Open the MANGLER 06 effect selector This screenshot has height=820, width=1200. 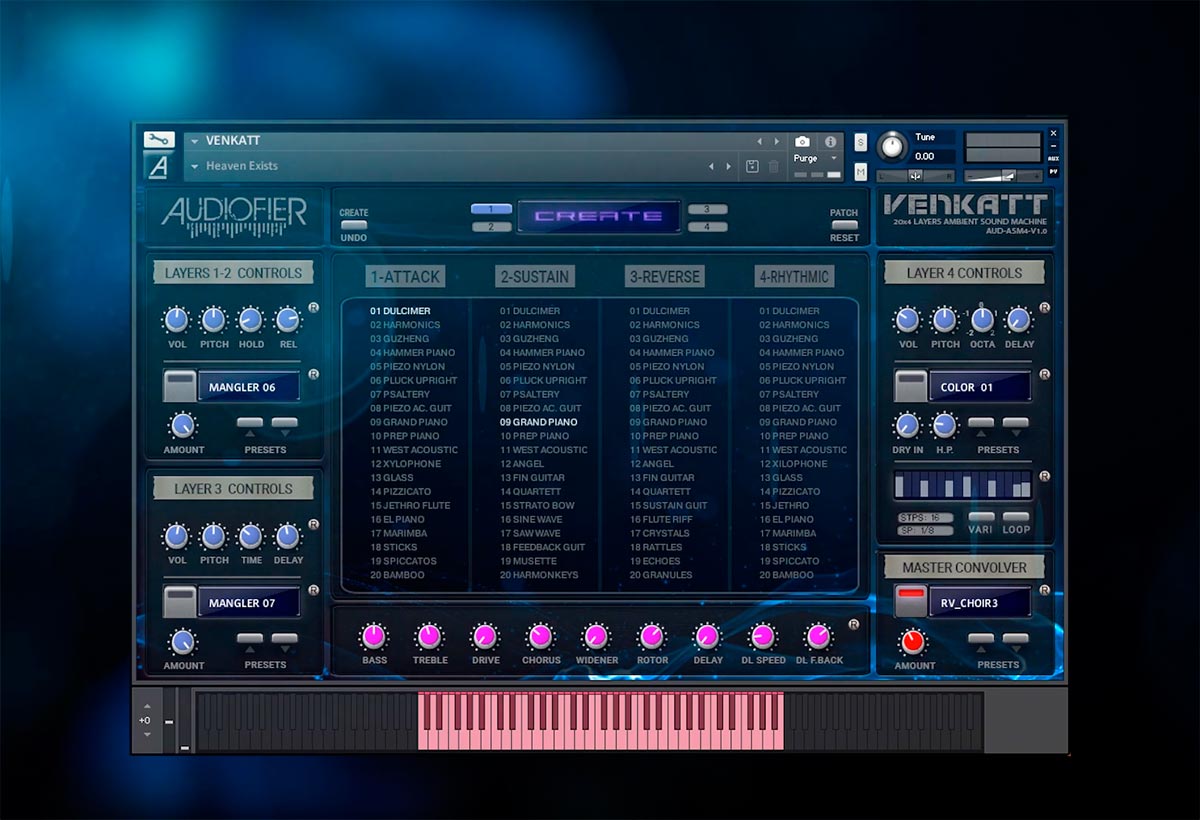coord(249,387)
